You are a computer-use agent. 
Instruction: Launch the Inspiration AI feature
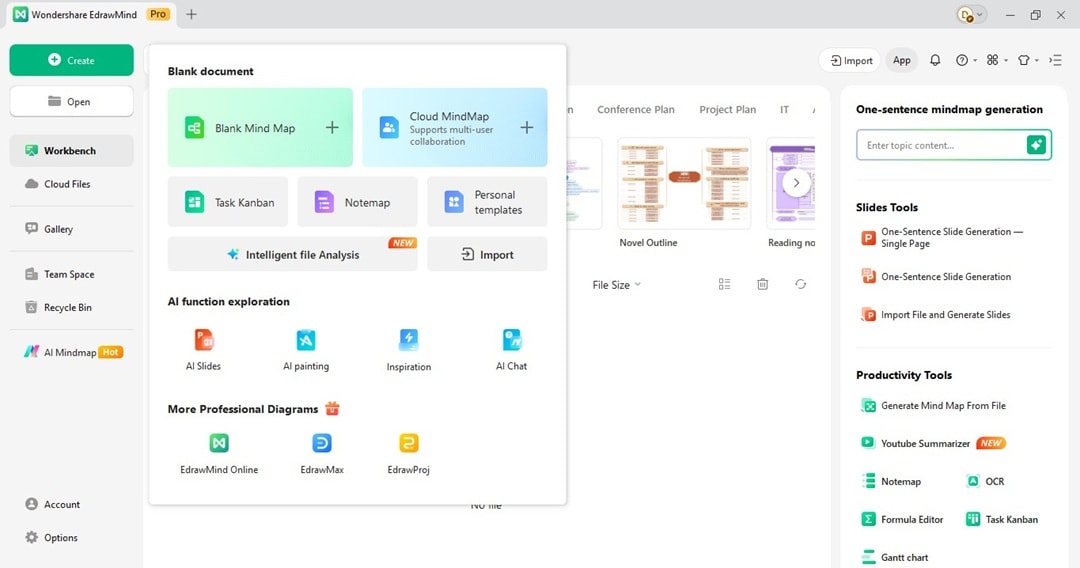[x=408, y=350]
